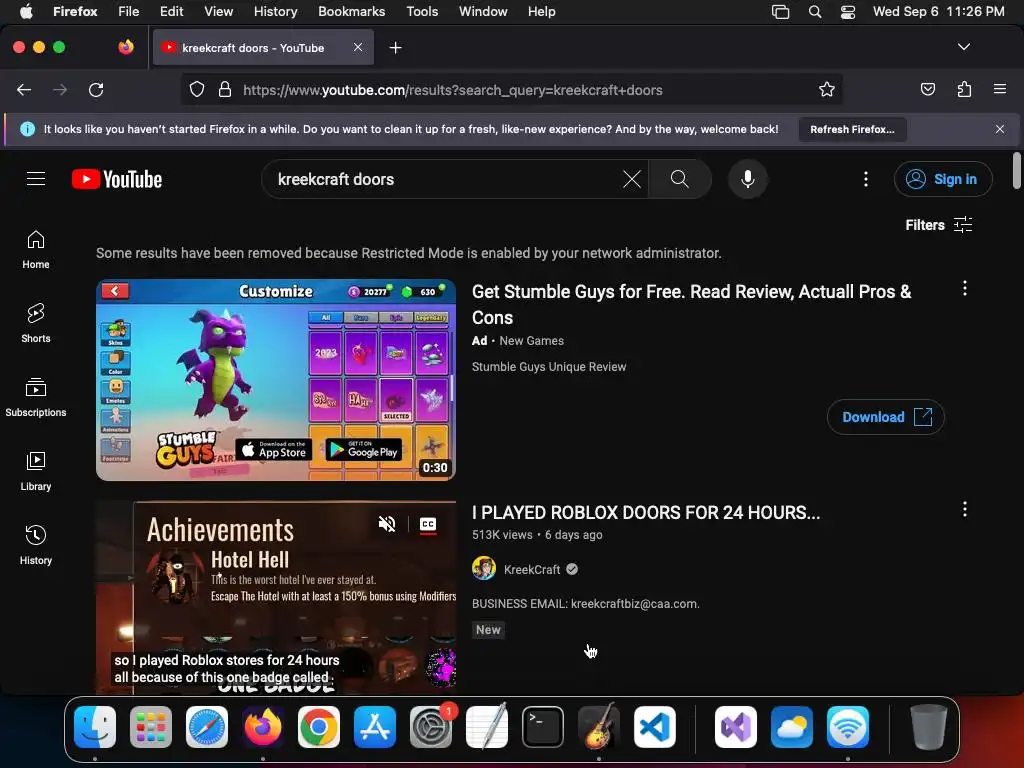Screen dimensions: 1024x768
Task: Start voice search with the microphone icon
Action: (748, 179)
